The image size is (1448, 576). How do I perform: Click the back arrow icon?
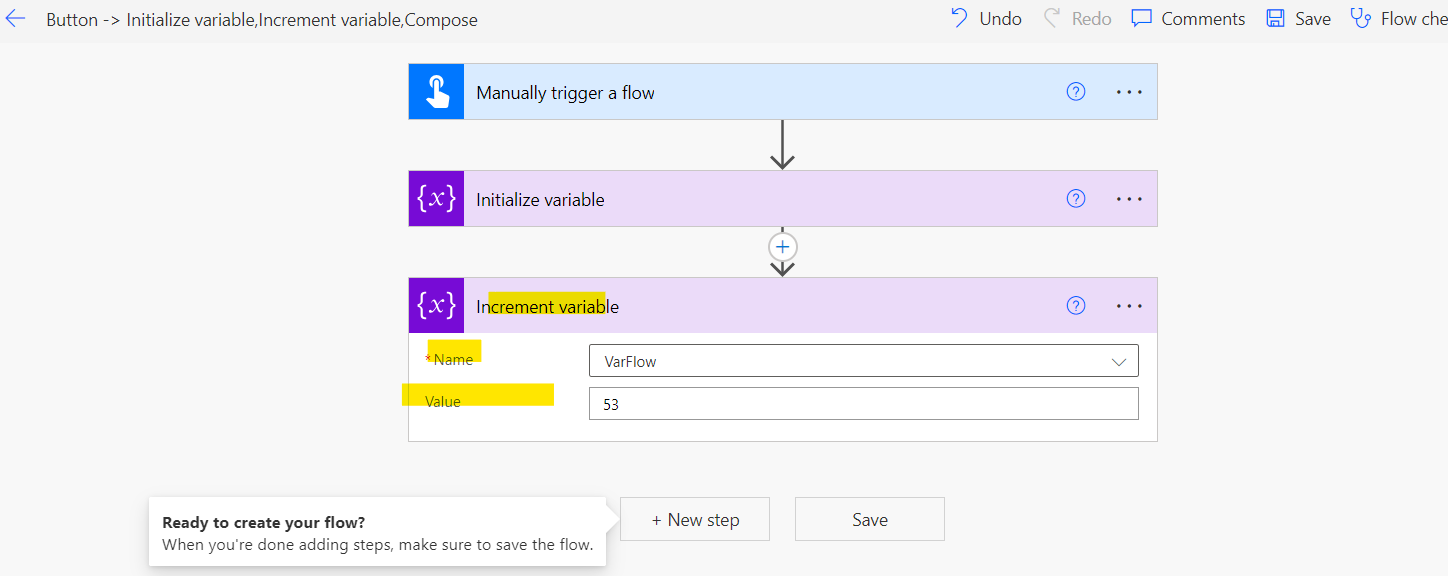[15, 19]
